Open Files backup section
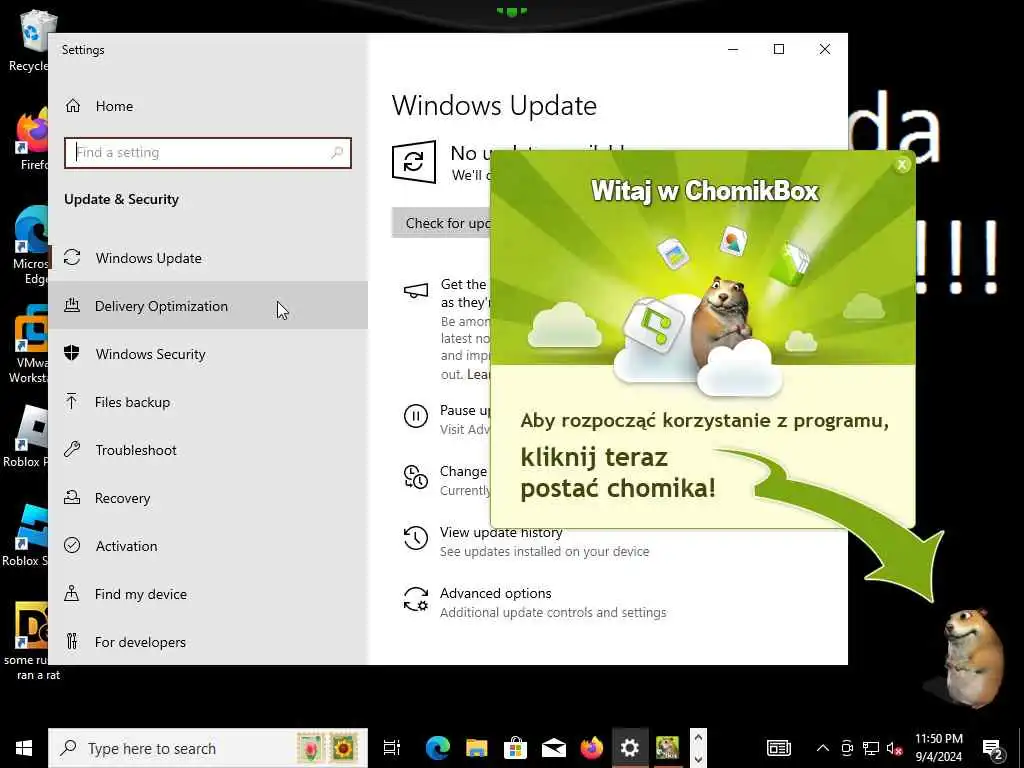This screenshot has height=768, width=1024. [208, 402]
